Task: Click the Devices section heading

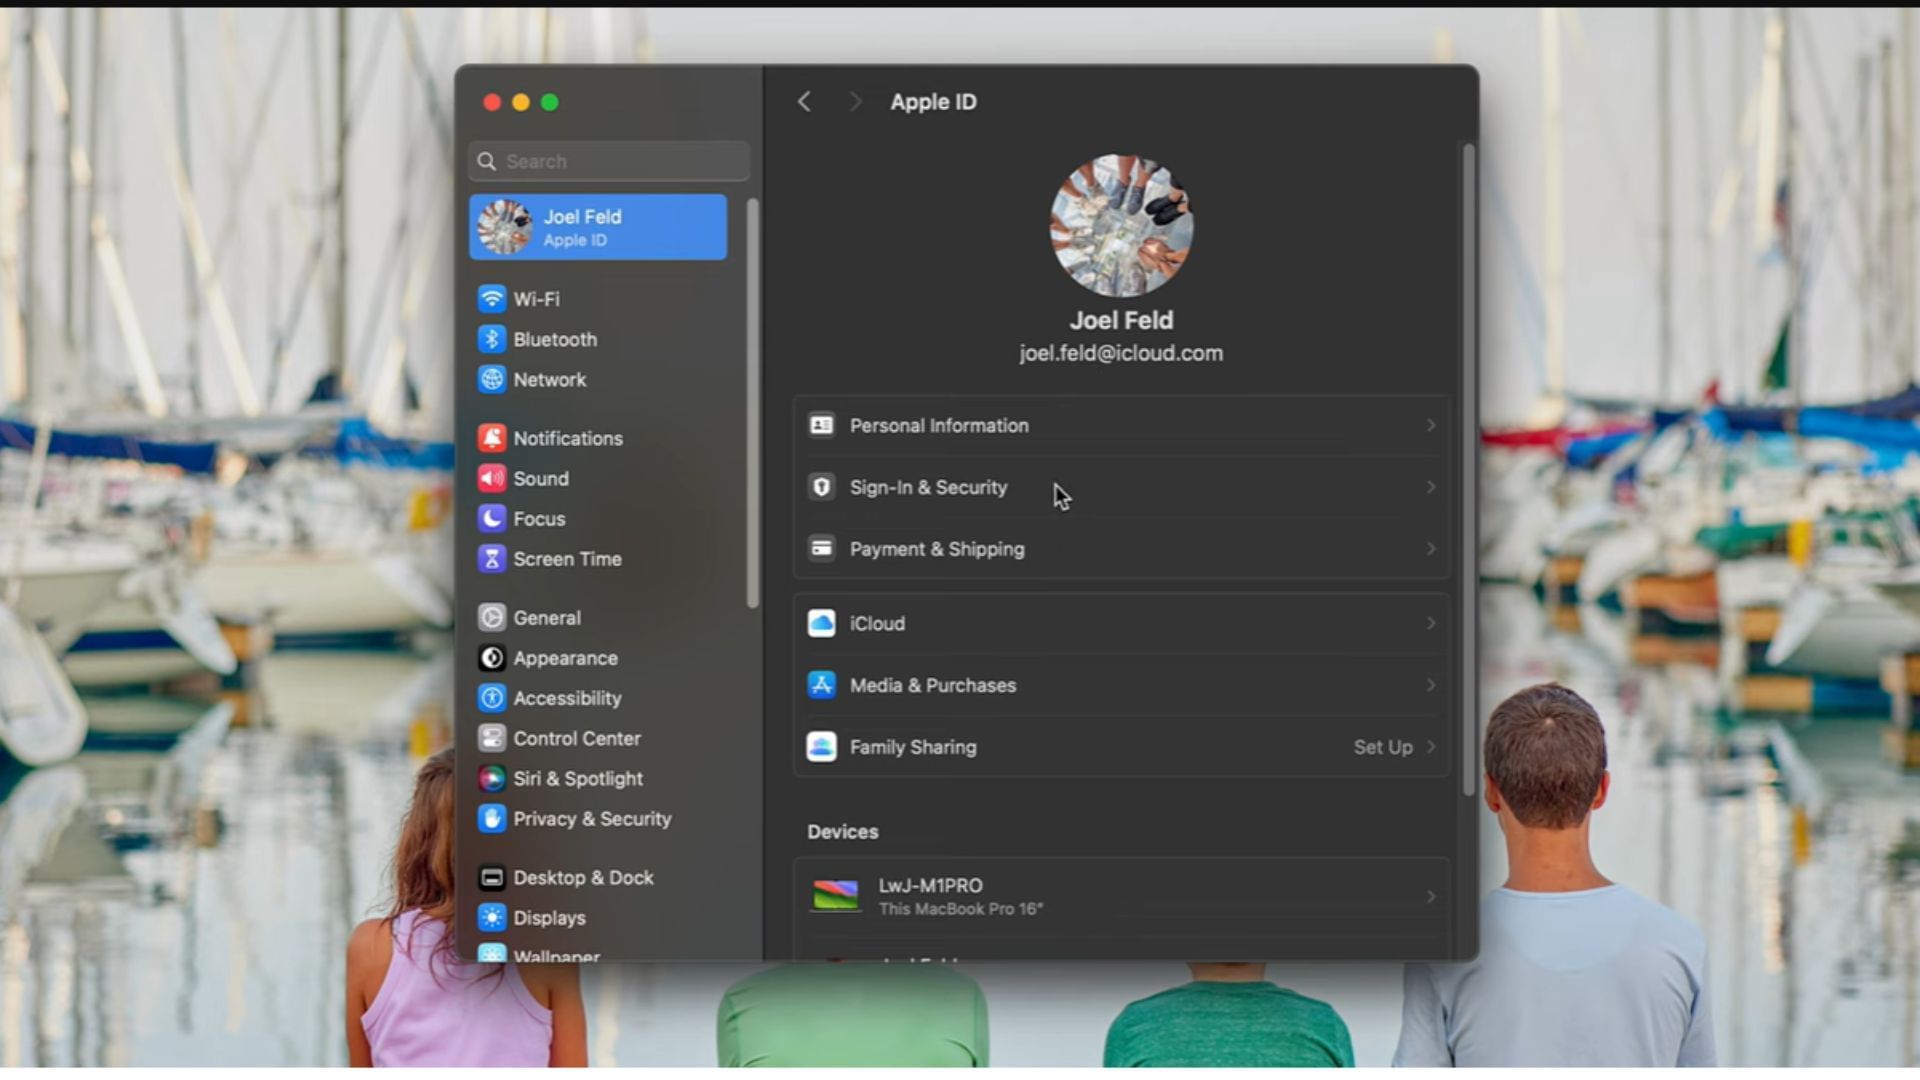Action: (843, 832)
